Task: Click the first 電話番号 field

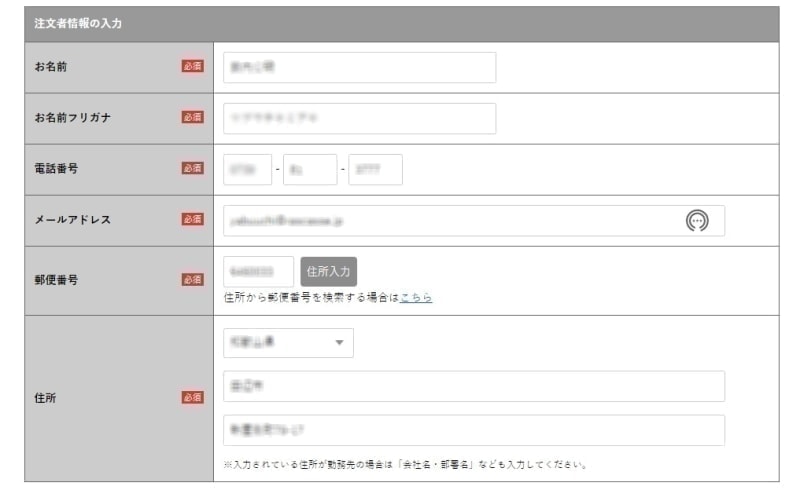Action: (x=248, y=170)
